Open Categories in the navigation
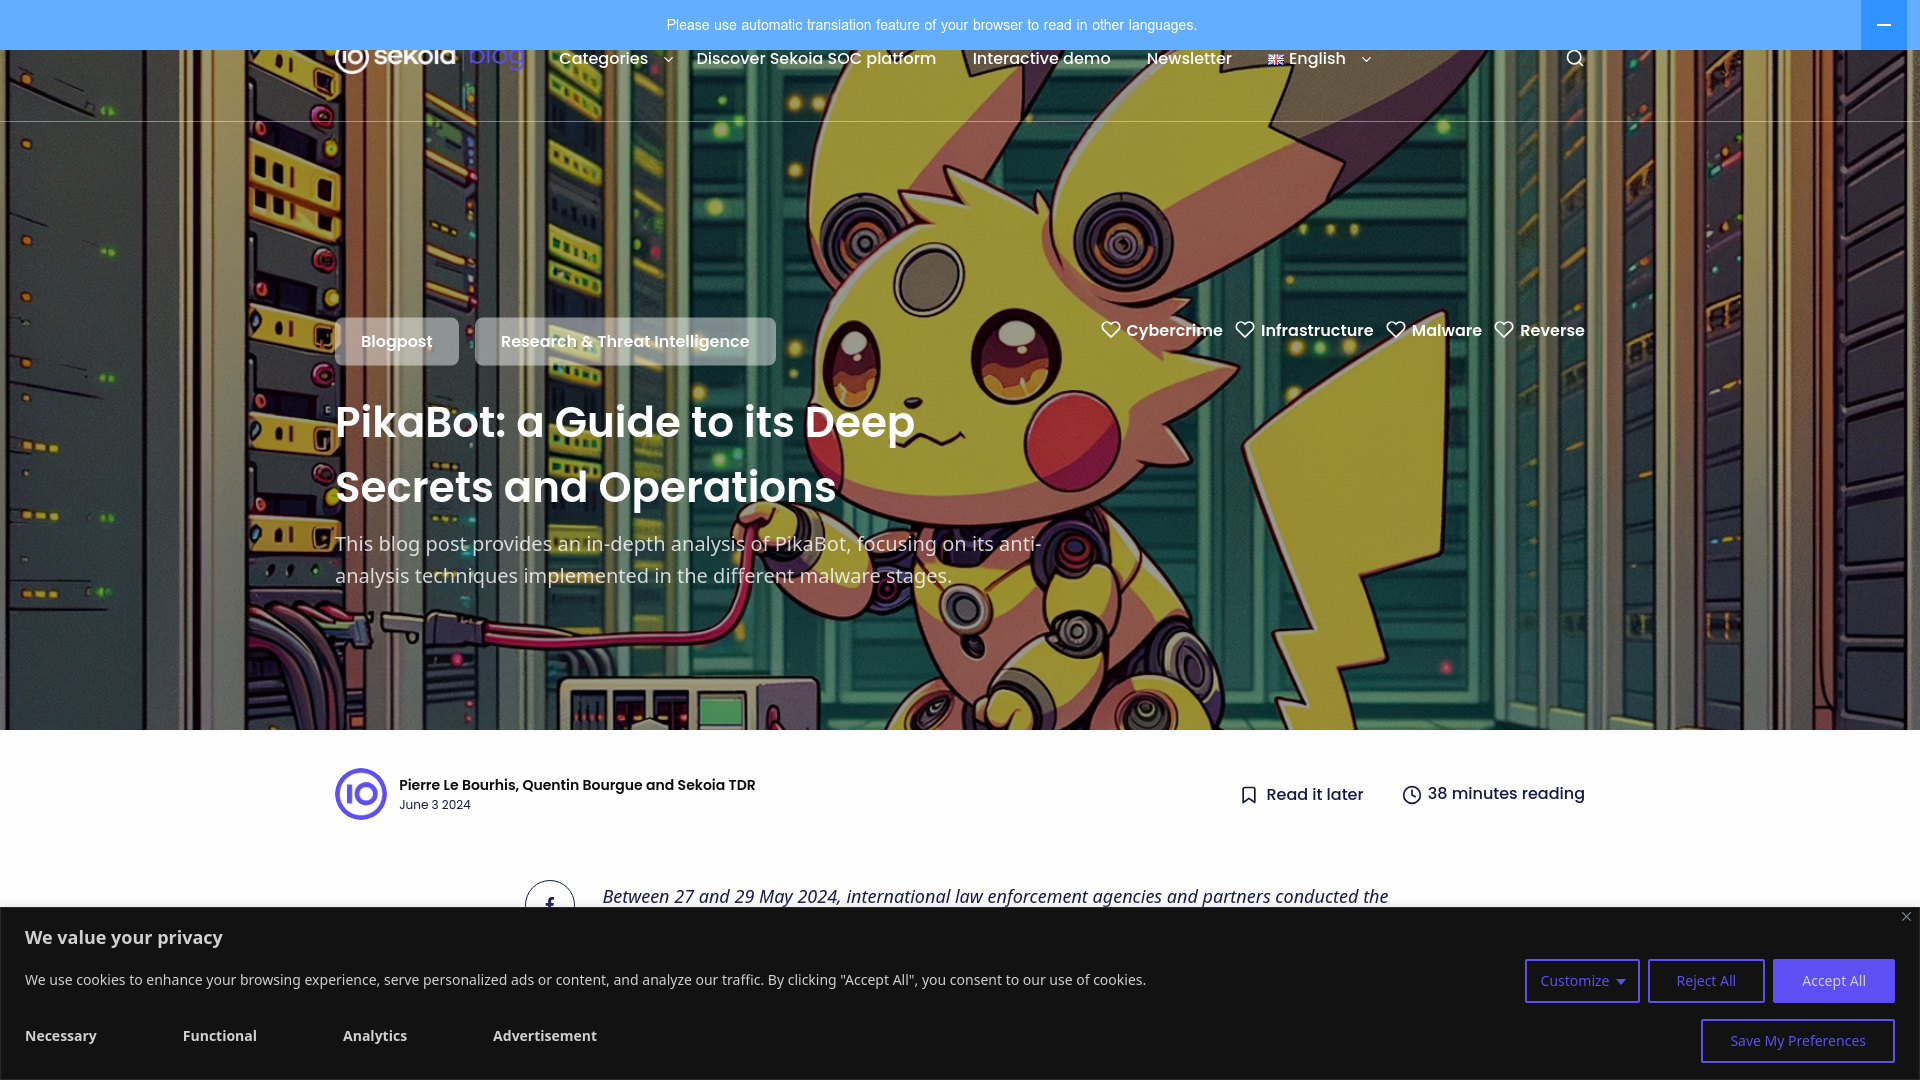Image resolution: width=1920 pixels, height=1080 pixels. click(x=603, y=59)
